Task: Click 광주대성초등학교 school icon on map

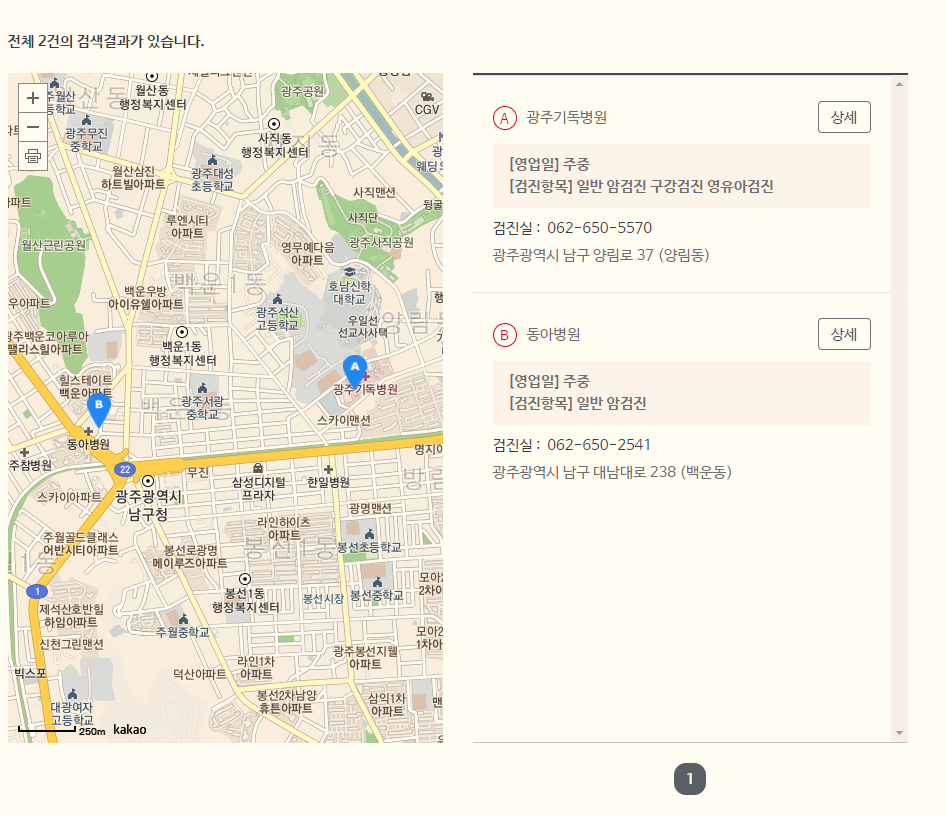Action: coord(212,160)
